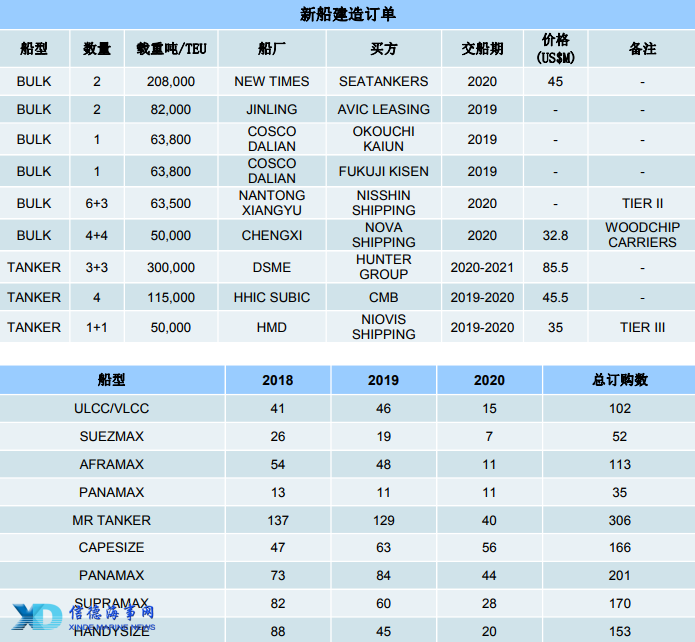This screenshot has width=695, height=642.
Task: Click the CHENGXI shipyard cell
Action: [272, 235]
